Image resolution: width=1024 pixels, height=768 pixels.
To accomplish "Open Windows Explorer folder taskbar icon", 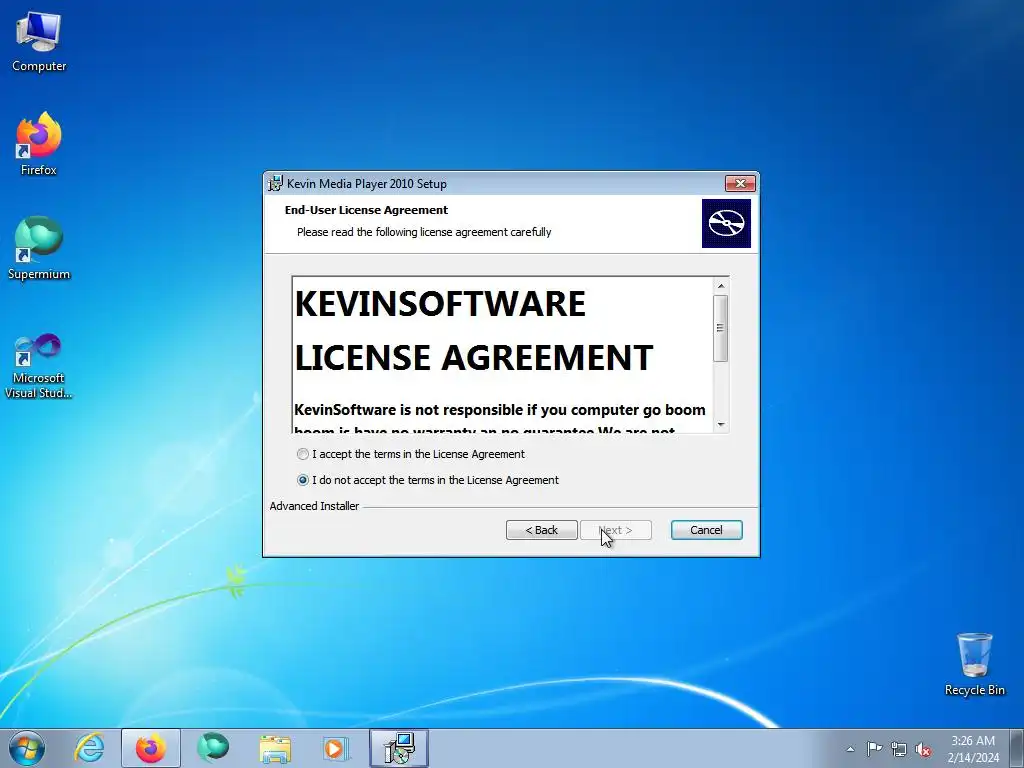I will coord(275,748).
